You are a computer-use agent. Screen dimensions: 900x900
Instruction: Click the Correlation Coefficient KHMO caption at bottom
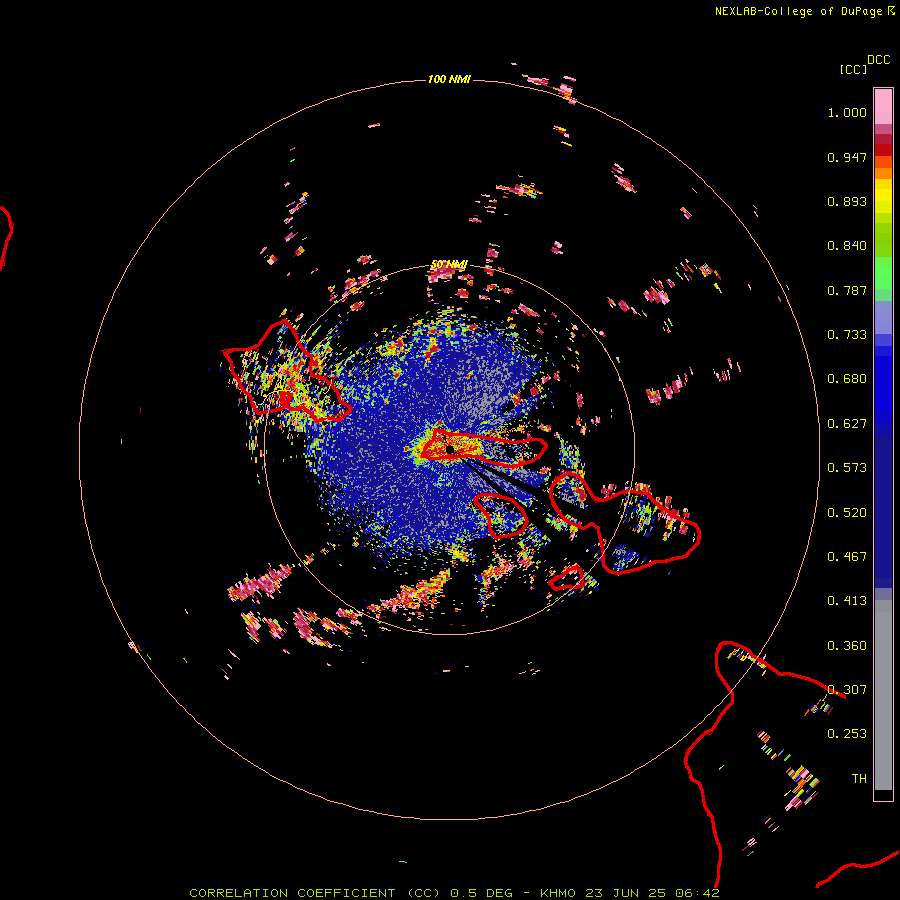click(x=454, y=893)
